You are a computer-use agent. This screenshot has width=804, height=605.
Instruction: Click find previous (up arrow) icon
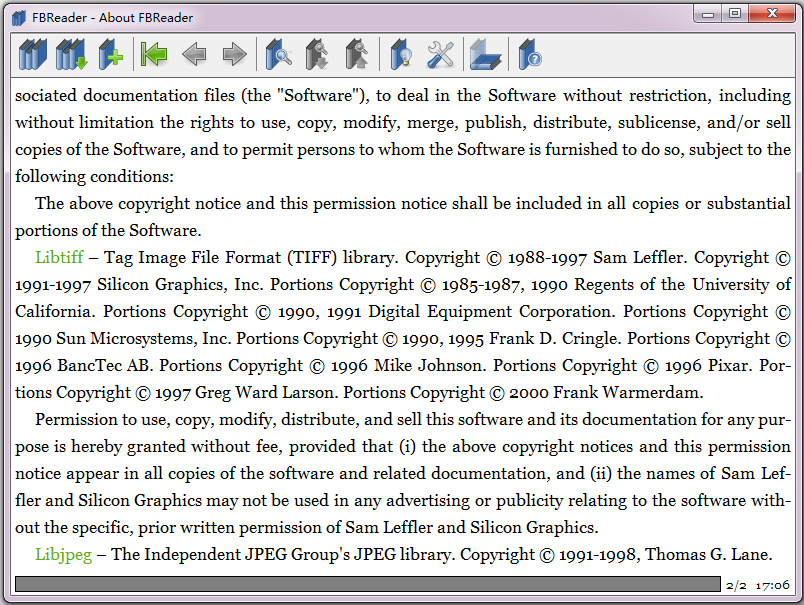(356, 54)
